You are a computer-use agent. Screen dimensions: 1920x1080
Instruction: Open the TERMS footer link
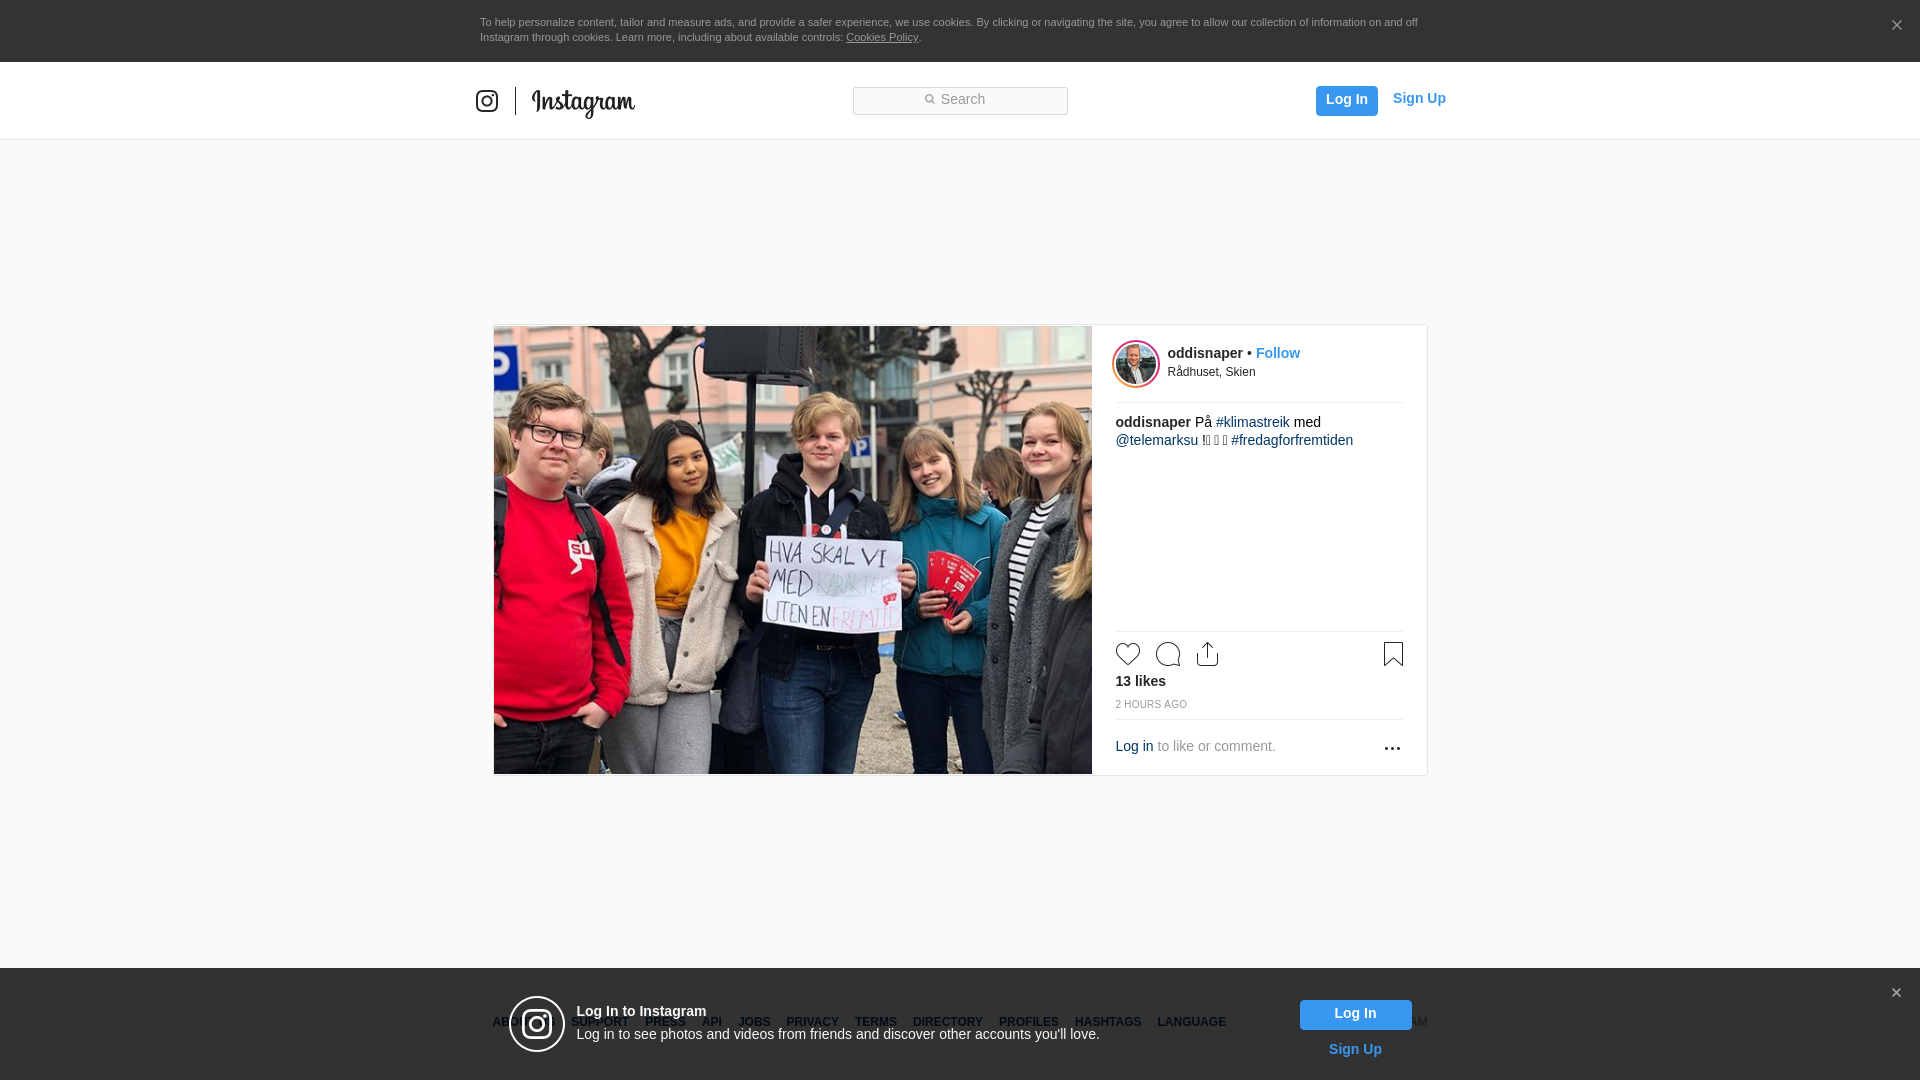pos(875,1022)
